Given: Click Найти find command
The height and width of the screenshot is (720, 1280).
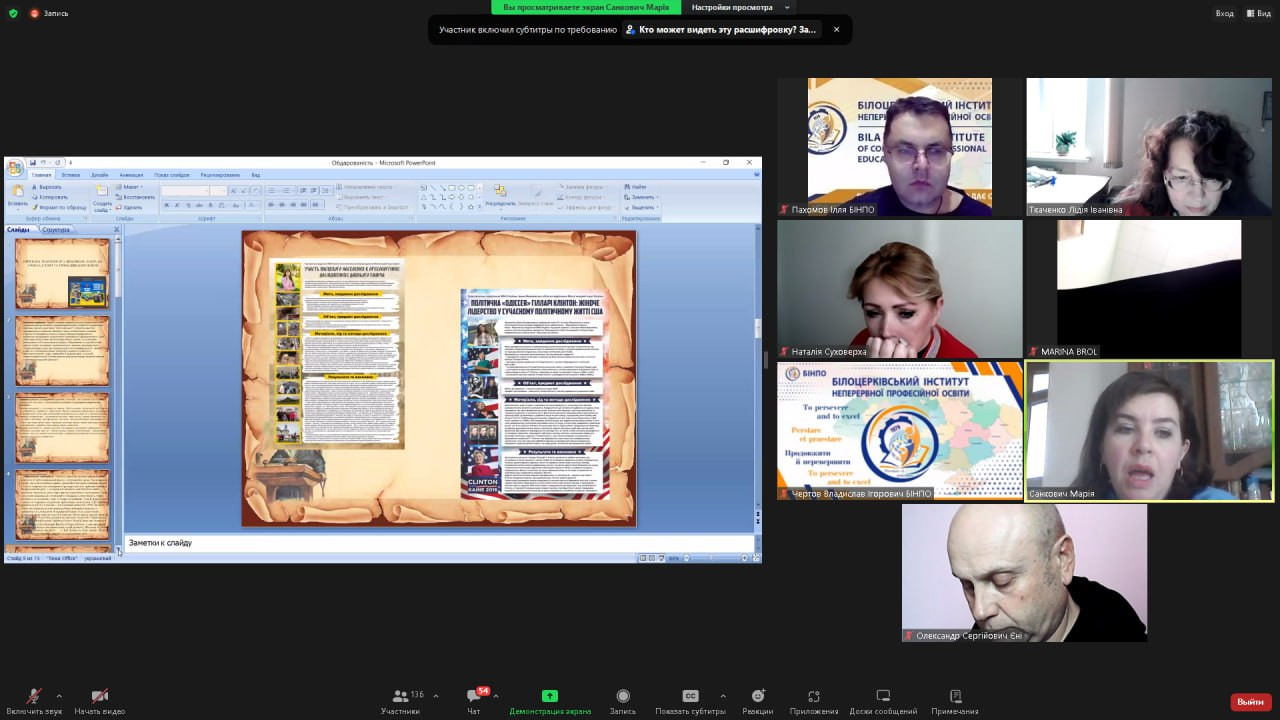Looking at the screenshot, I should [x=635, y=187].
